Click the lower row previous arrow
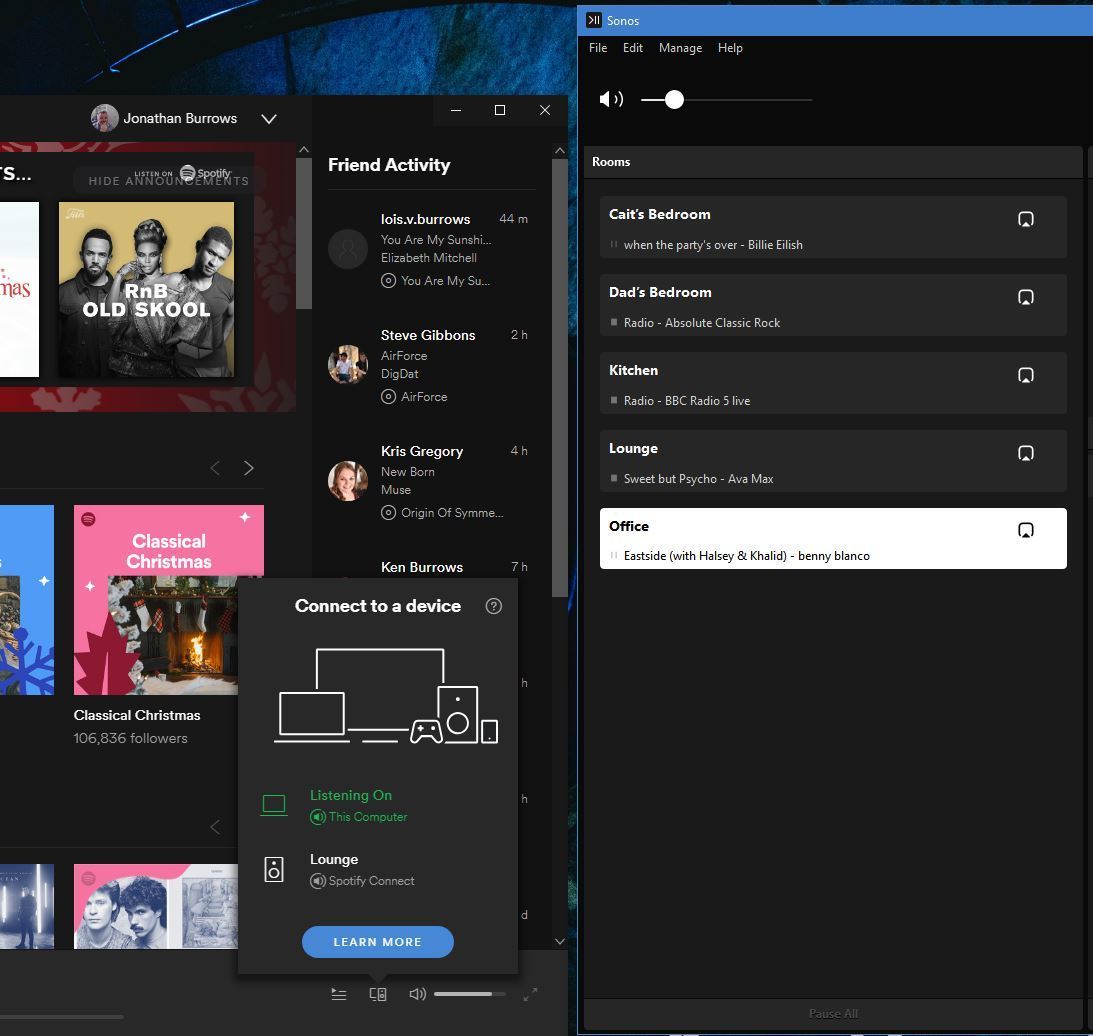The image size is (1093, 1036). point(215,828)
